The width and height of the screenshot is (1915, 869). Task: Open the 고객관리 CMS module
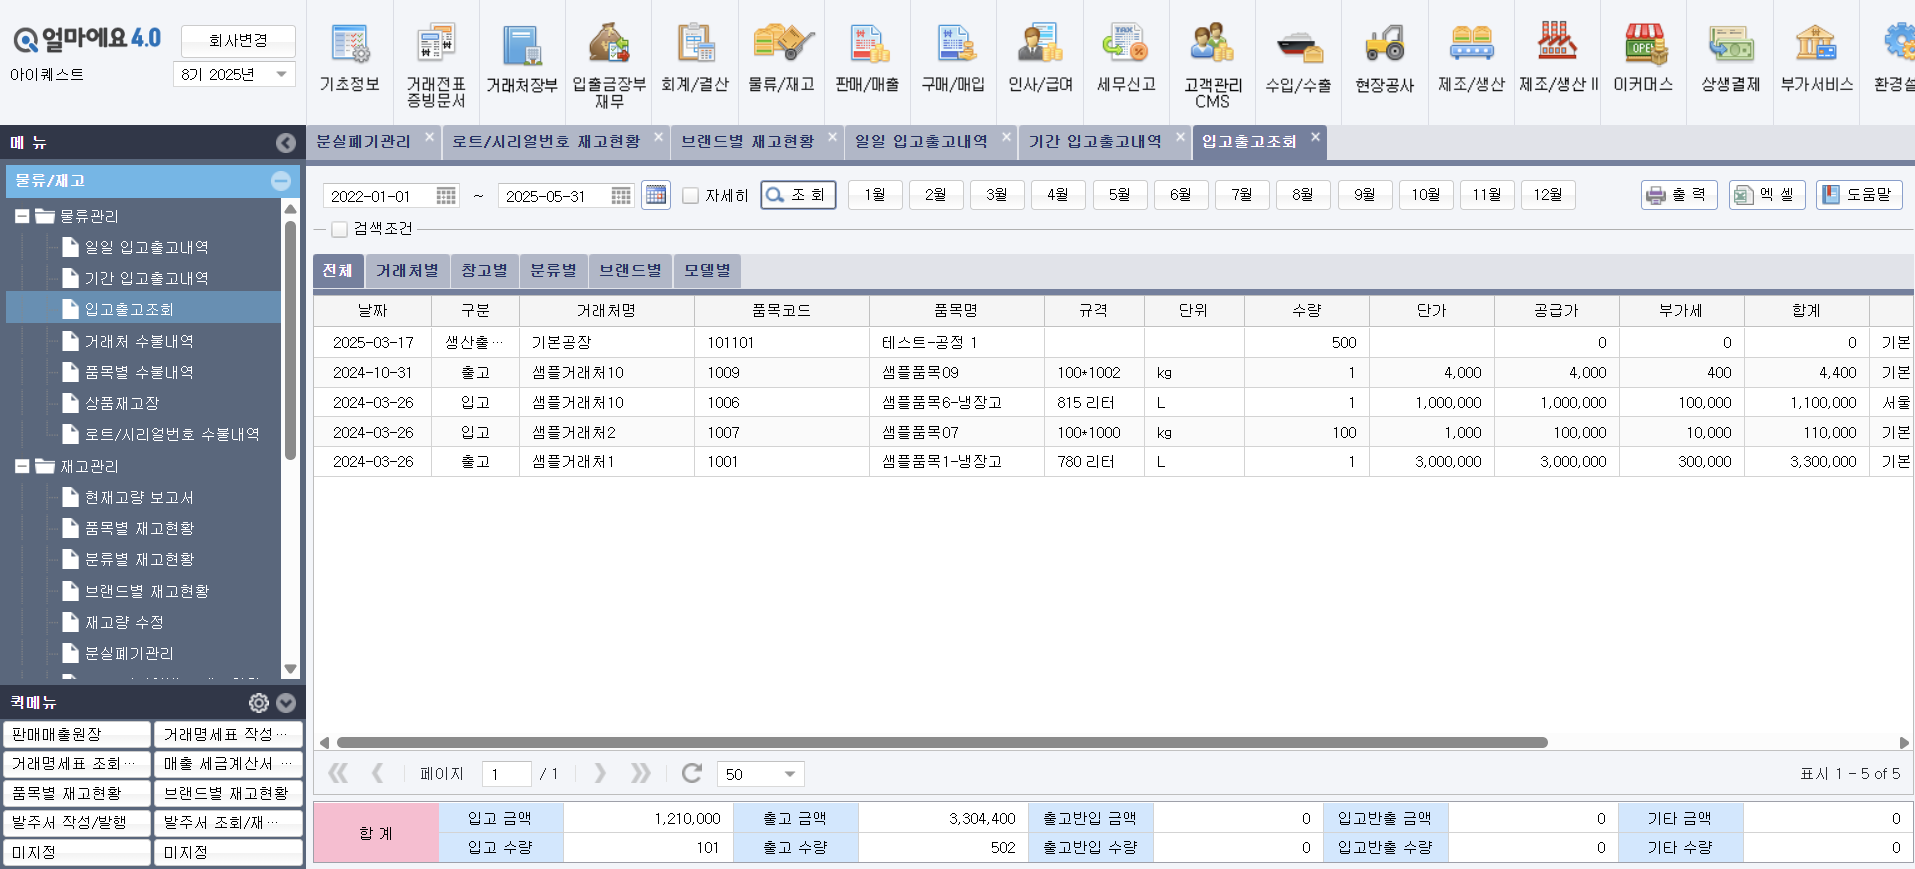click(x=1212, y=65)
